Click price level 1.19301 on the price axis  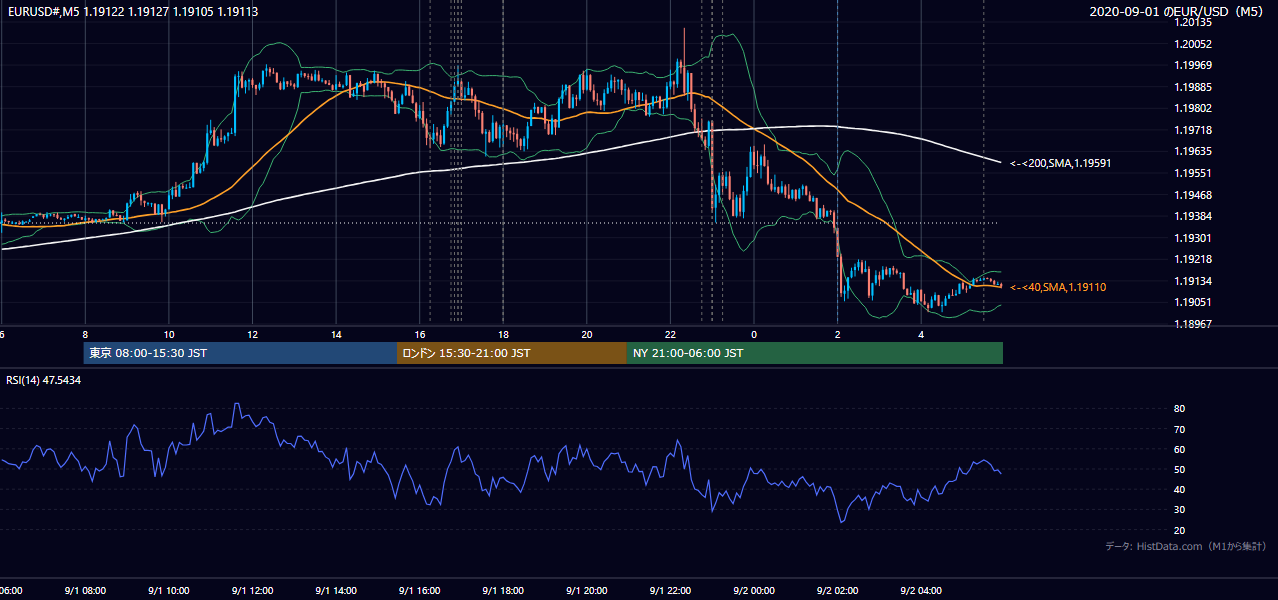tap(1193, 238)
